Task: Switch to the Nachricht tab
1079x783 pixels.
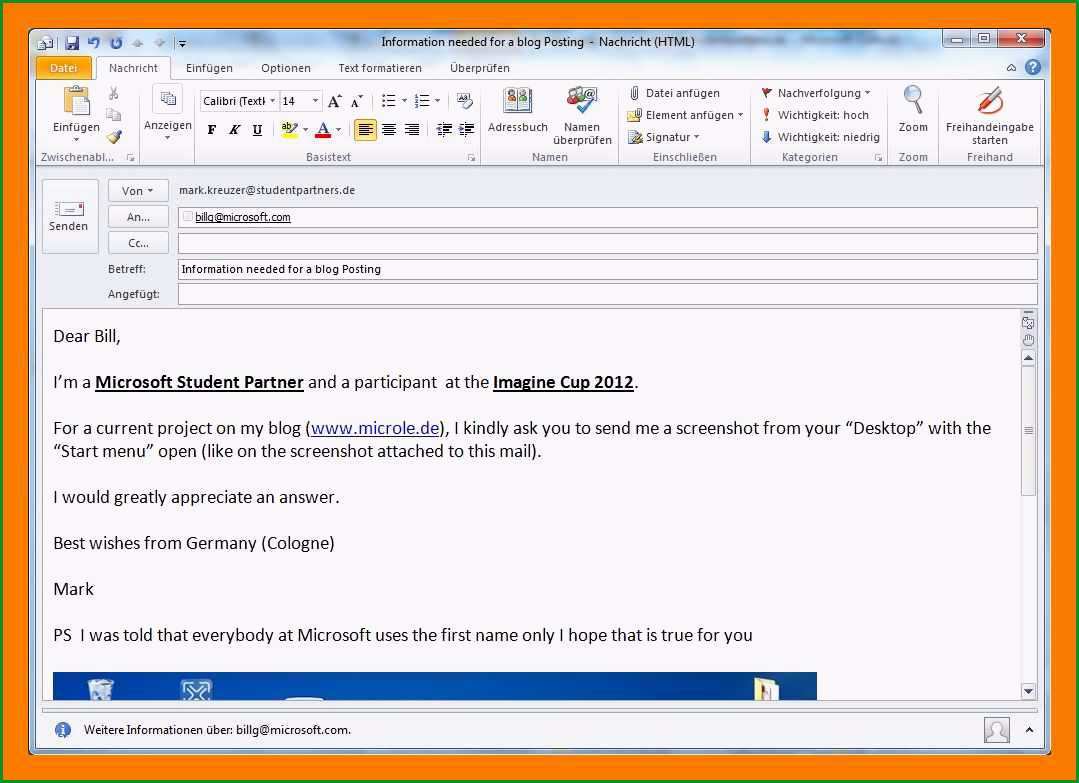Action: pos(133,68)
